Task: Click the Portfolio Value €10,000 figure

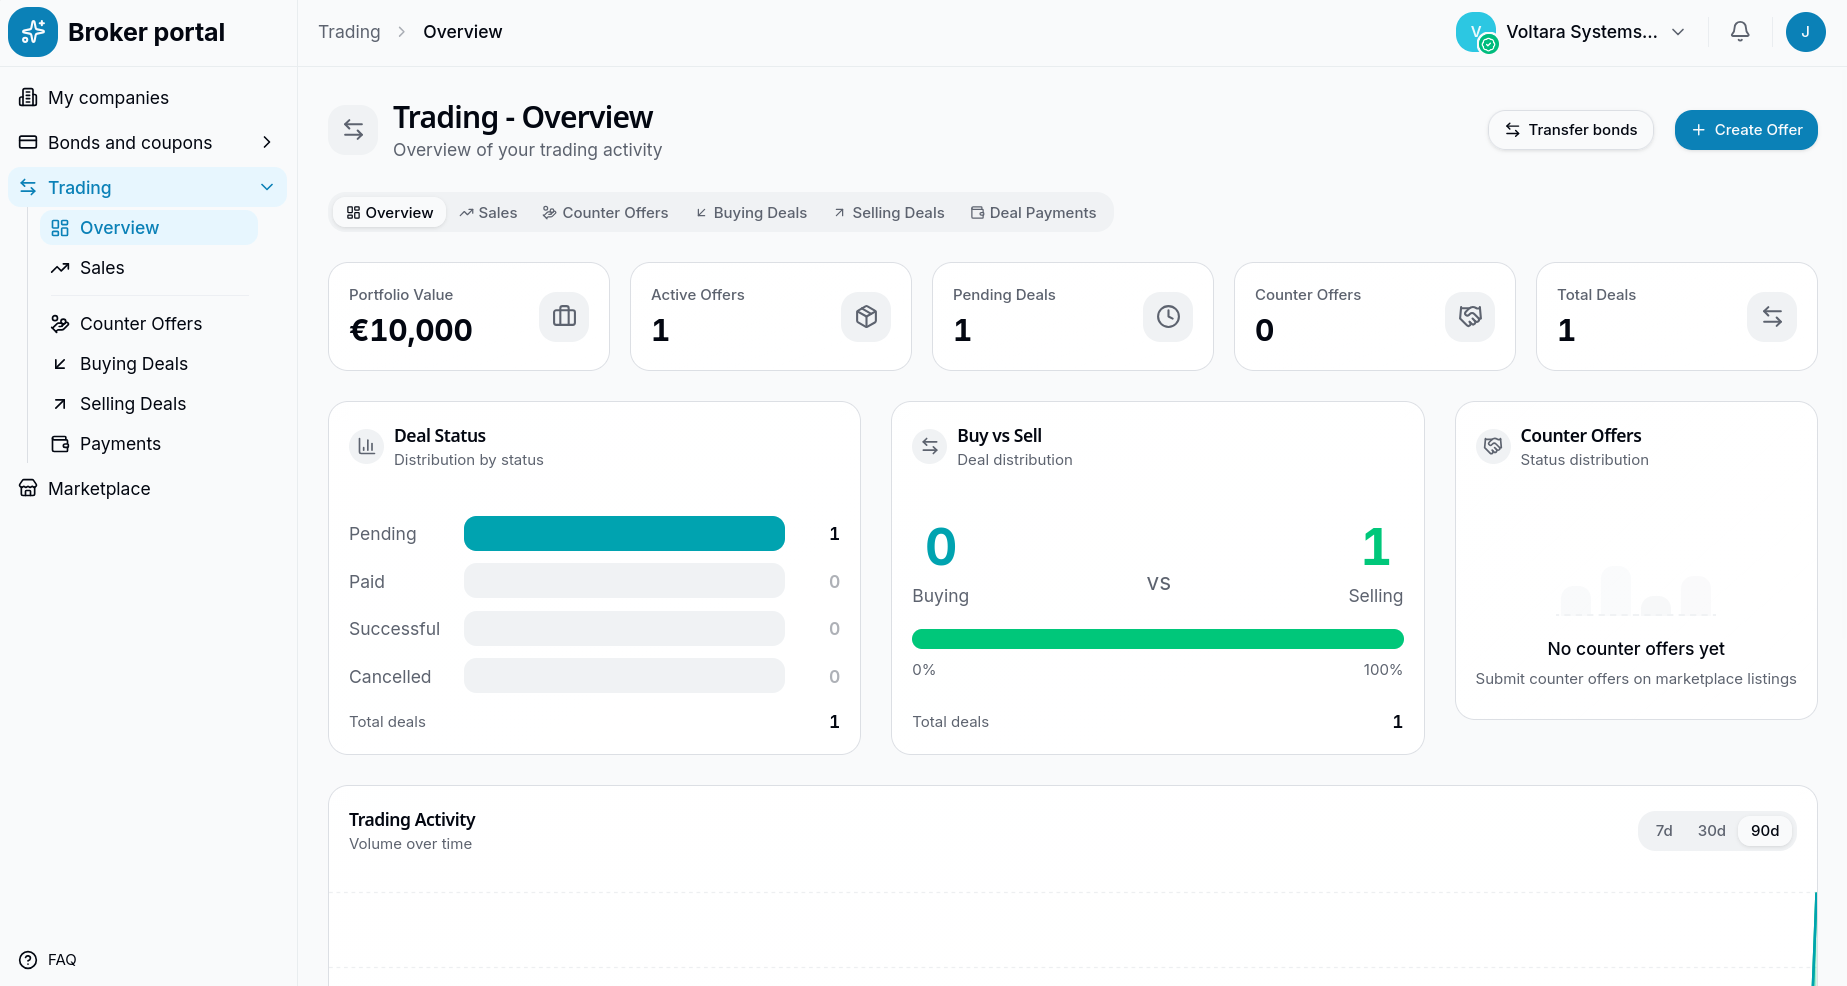Action: (x=411, y=330)
